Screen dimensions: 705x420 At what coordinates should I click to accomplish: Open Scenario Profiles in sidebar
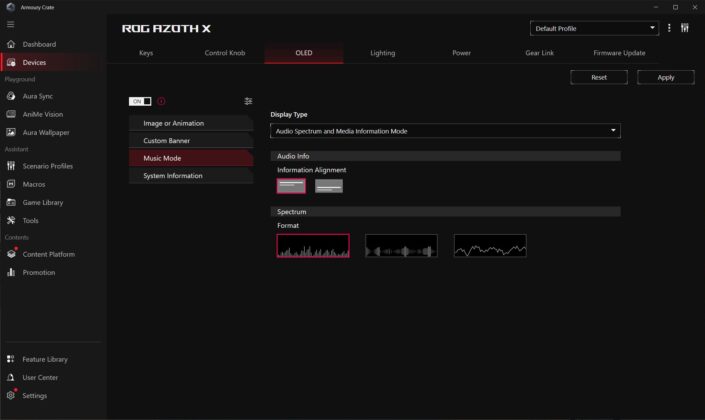[48, 166]
